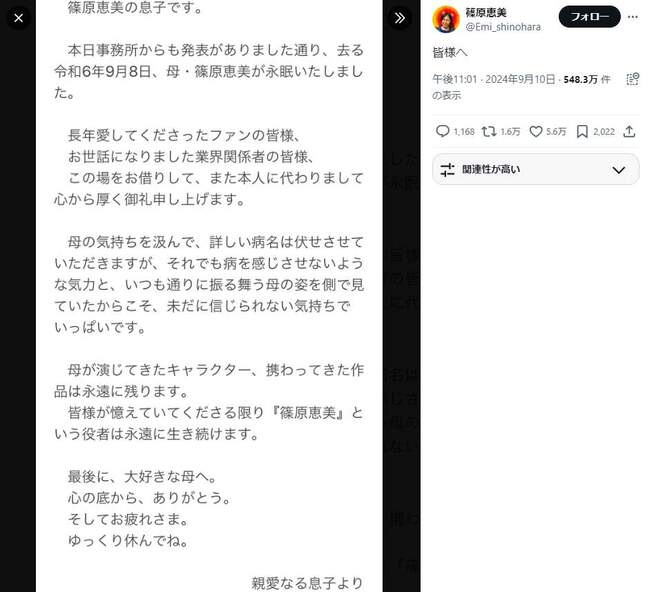Click the share upload icon
The width and height of the screenshot is (645, 592).
coord(629,132)
